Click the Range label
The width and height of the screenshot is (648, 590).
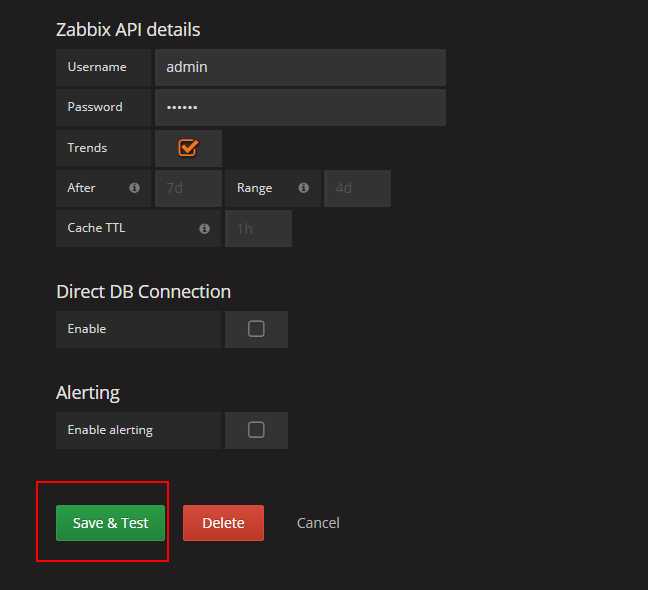pyautogui.click(x=255, y=188)
